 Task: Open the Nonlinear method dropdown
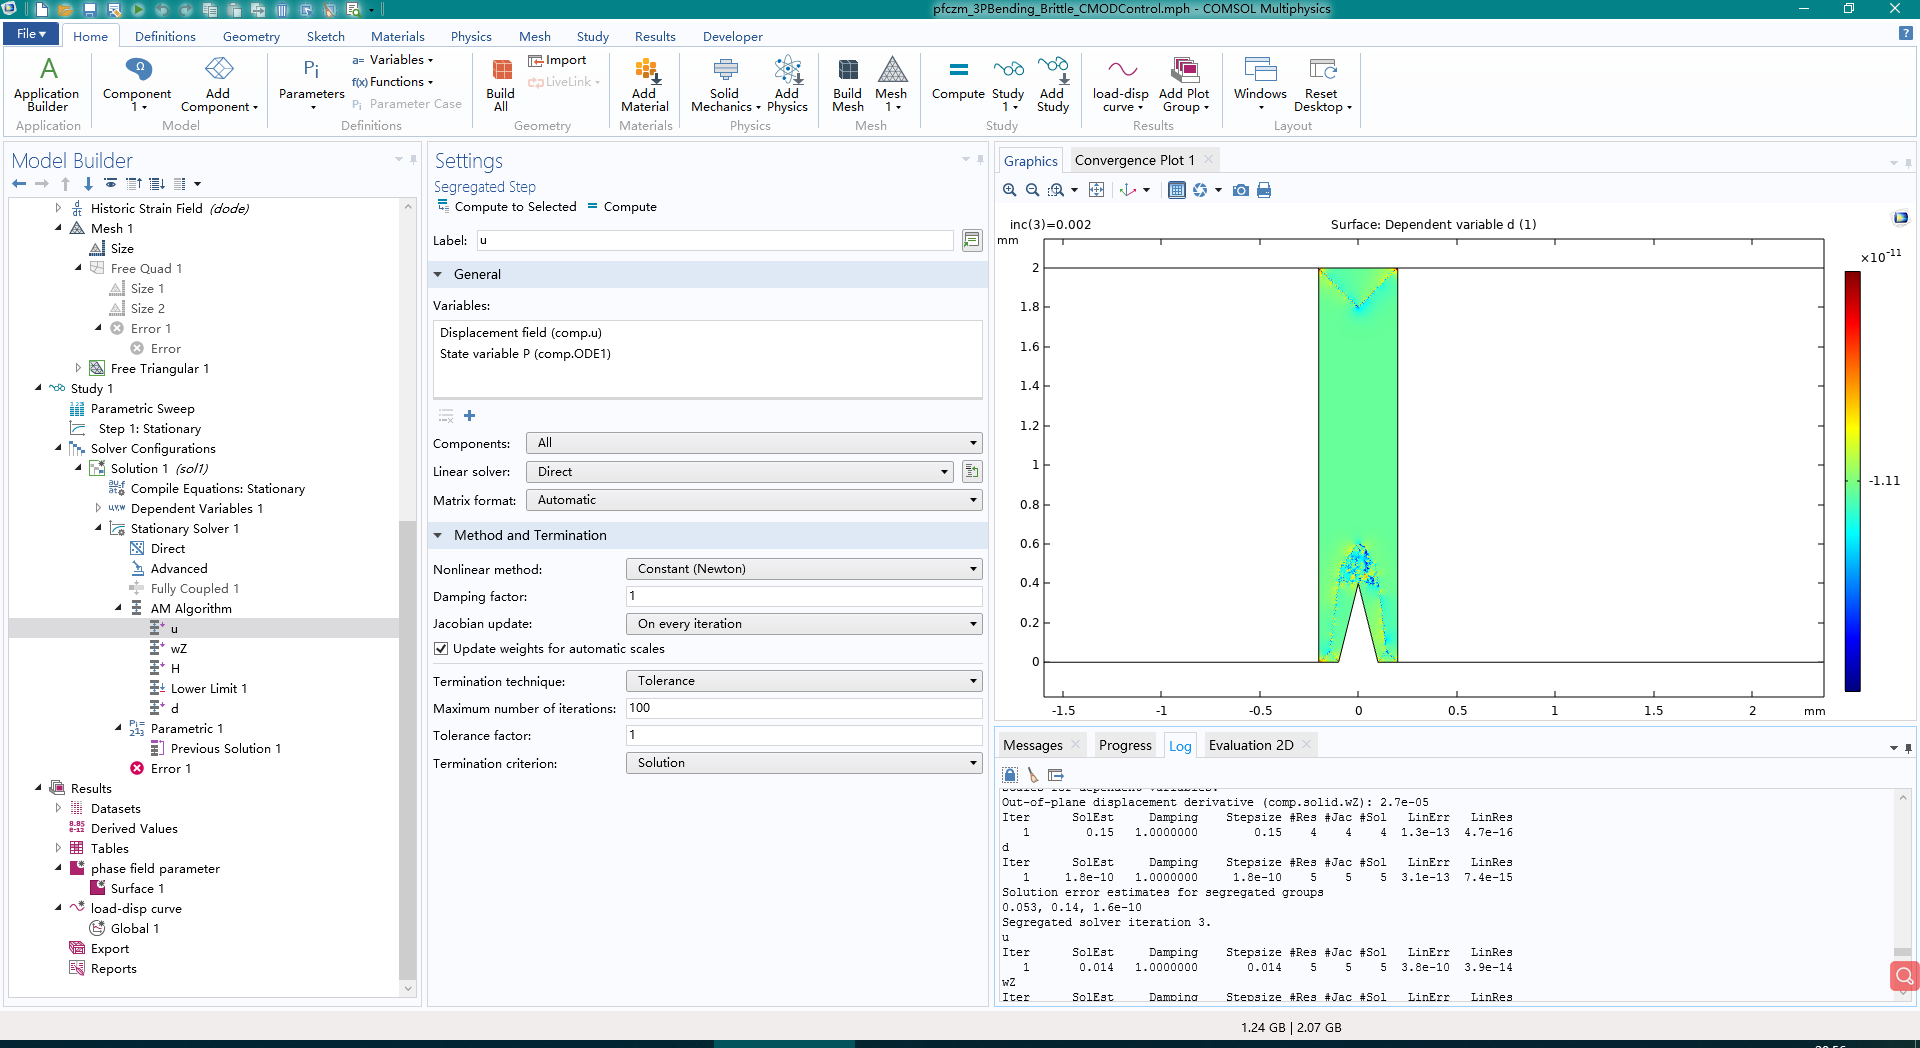point(804,569)
